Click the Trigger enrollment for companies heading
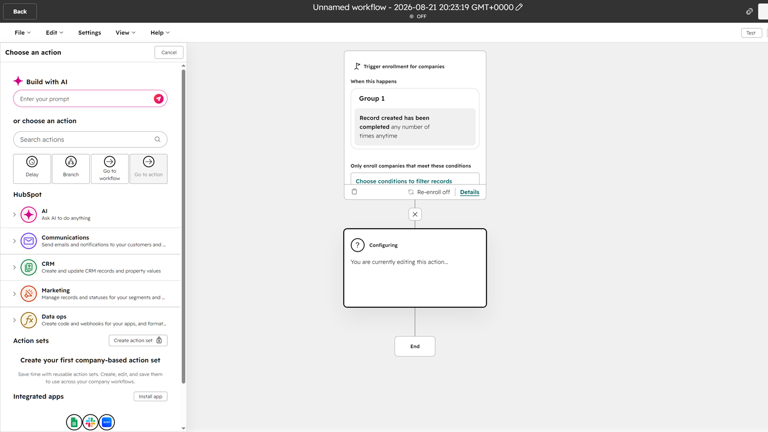Screen dimensions: 768x432 [404, 67]
